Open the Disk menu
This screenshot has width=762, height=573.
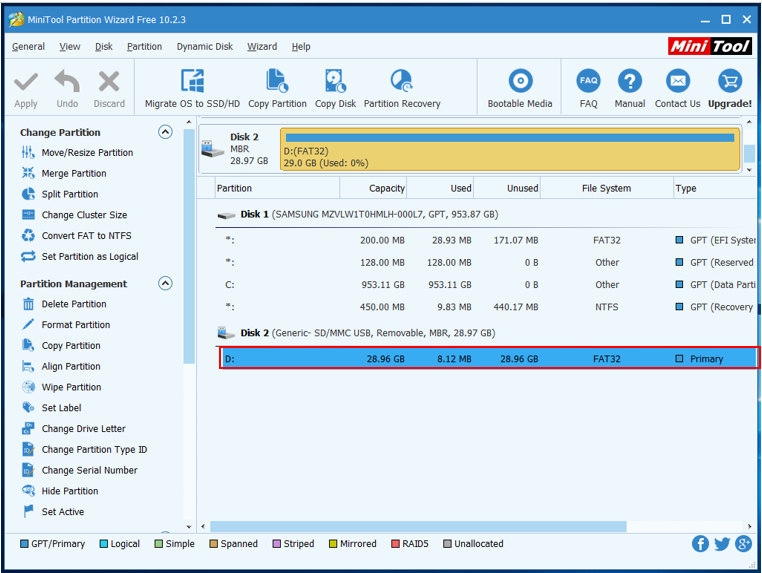pos(104,47)
